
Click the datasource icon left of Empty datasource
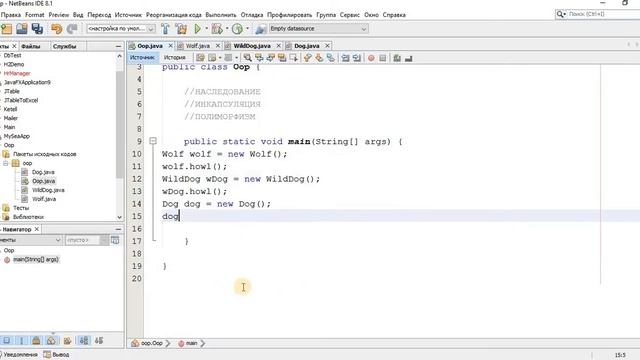point(260,29)
